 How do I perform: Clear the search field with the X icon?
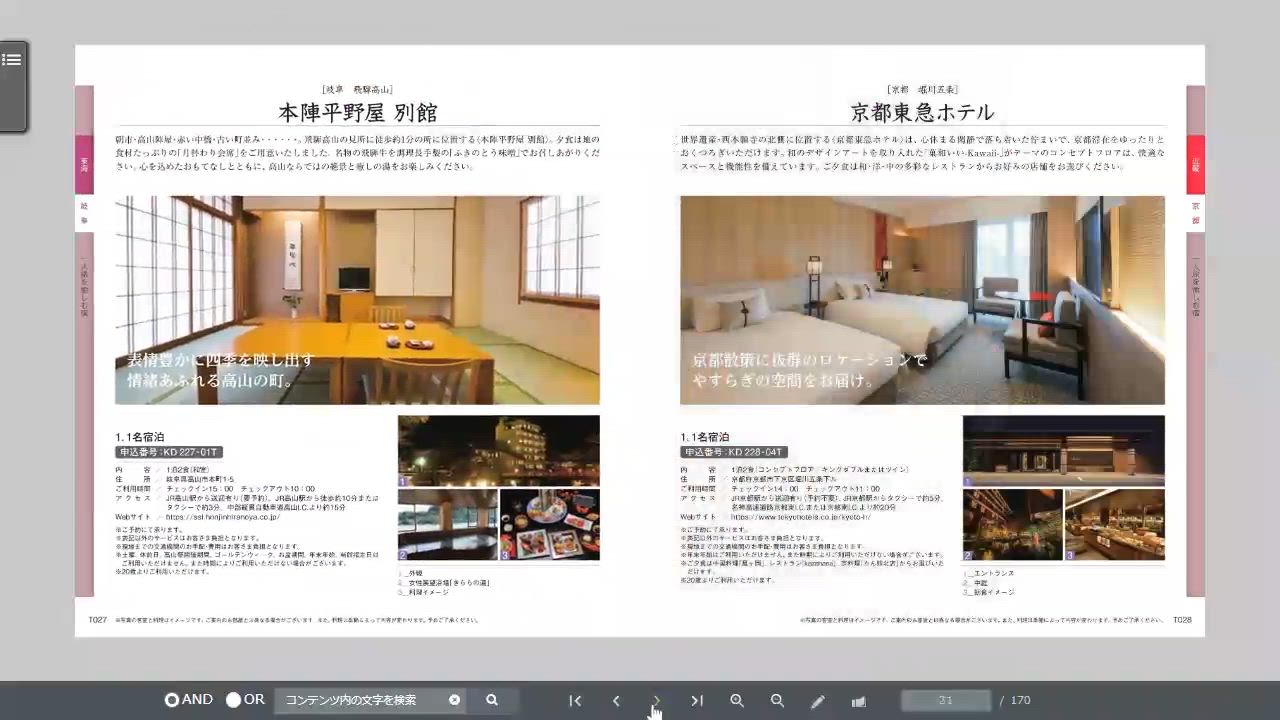coord(454,700)
